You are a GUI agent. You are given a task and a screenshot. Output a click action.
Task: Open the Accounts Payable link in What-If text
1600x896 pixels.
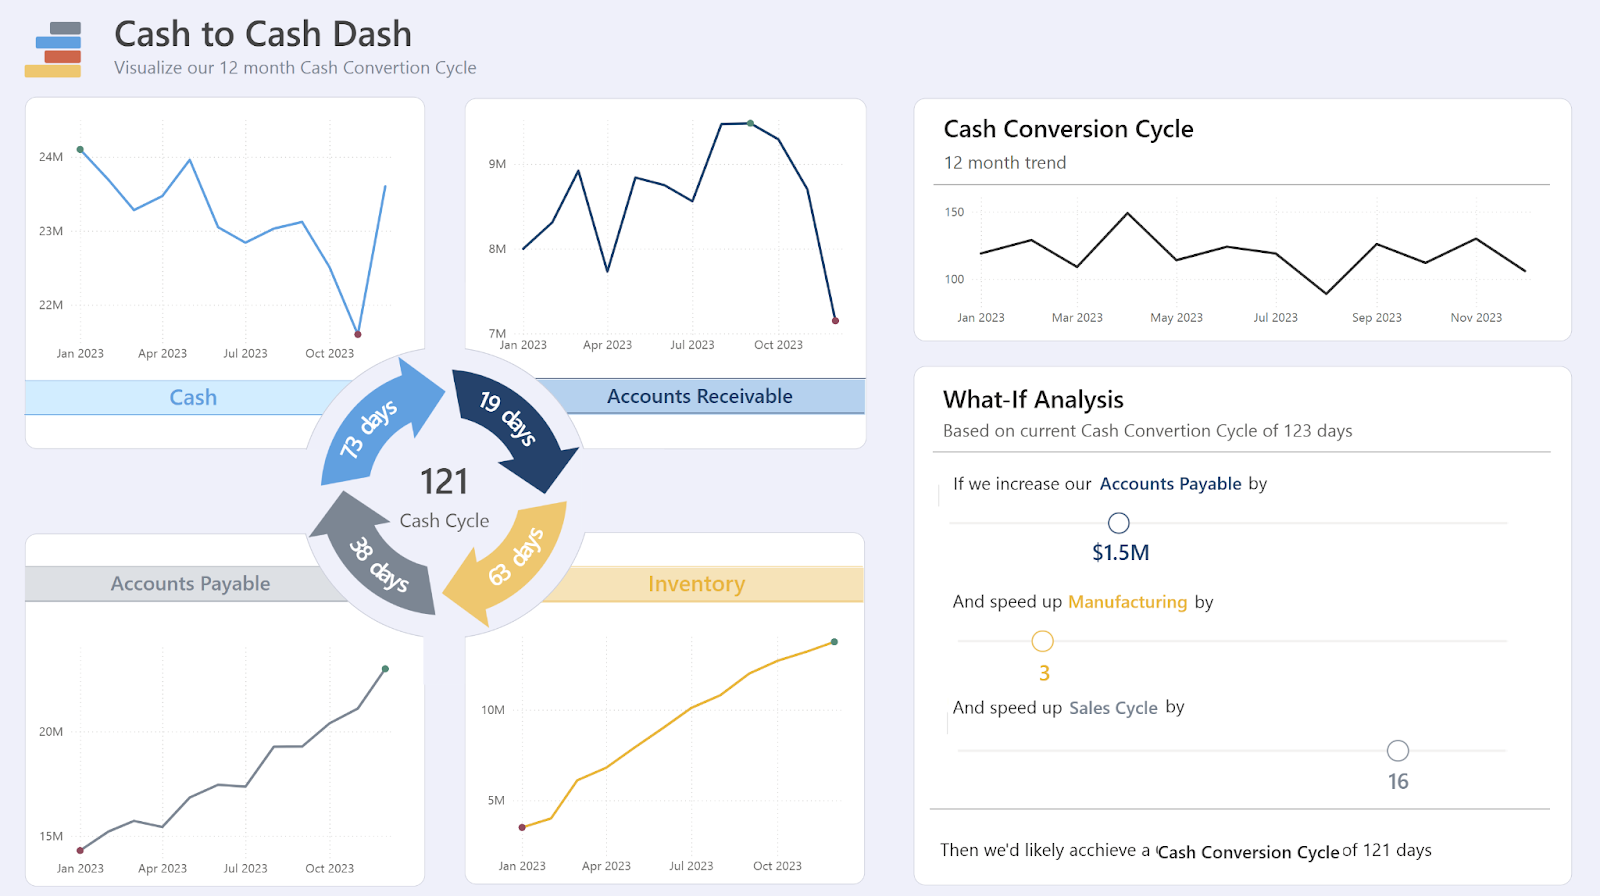click(x=1170, y=484)
